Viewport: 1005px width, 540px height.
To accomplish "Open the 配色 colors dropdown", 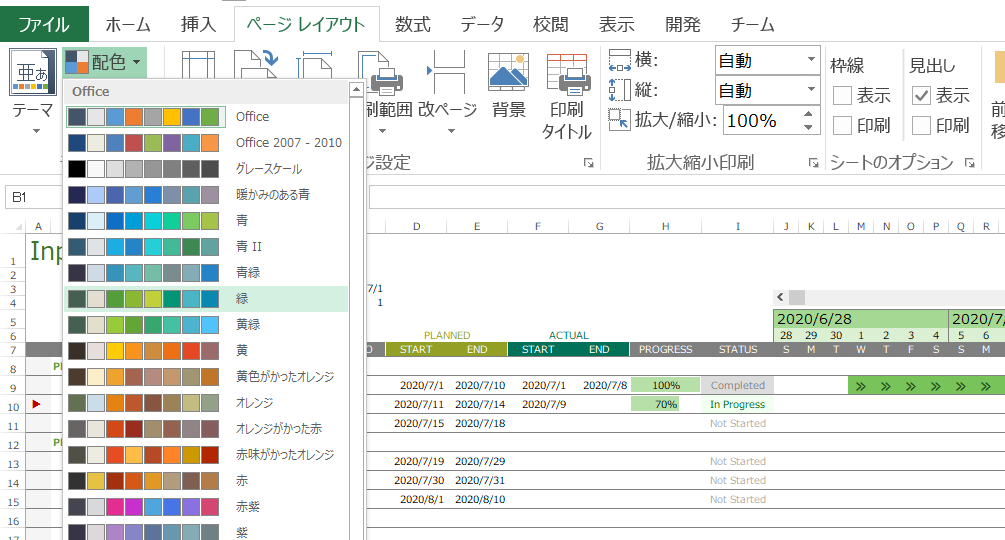I will tap(105, 62).
